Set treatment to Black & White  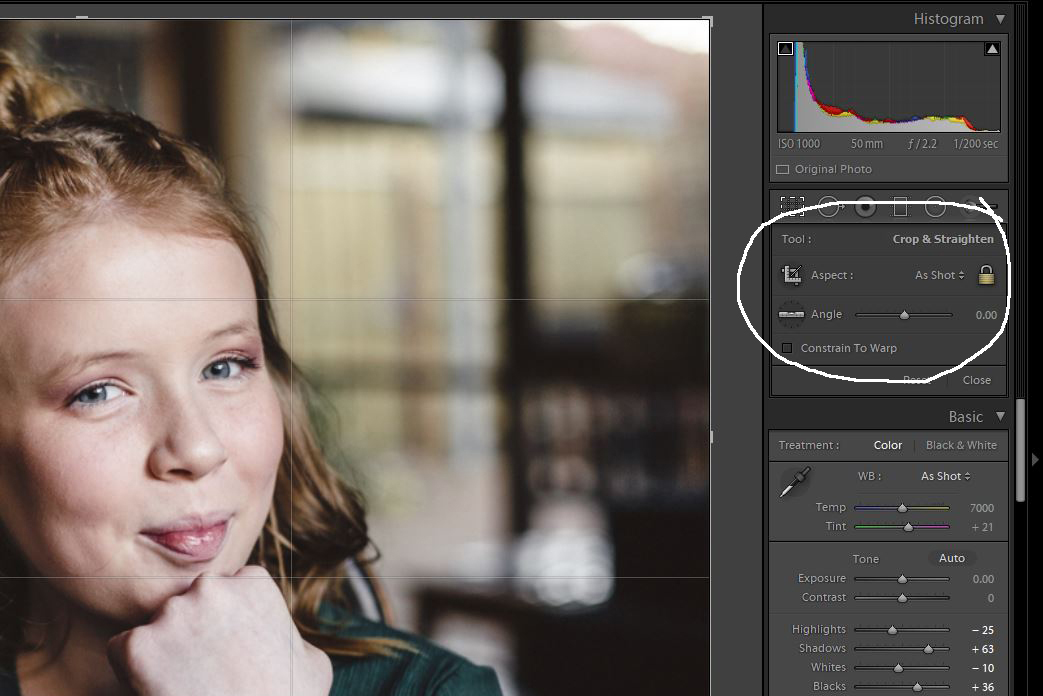(x=961, y=445)
